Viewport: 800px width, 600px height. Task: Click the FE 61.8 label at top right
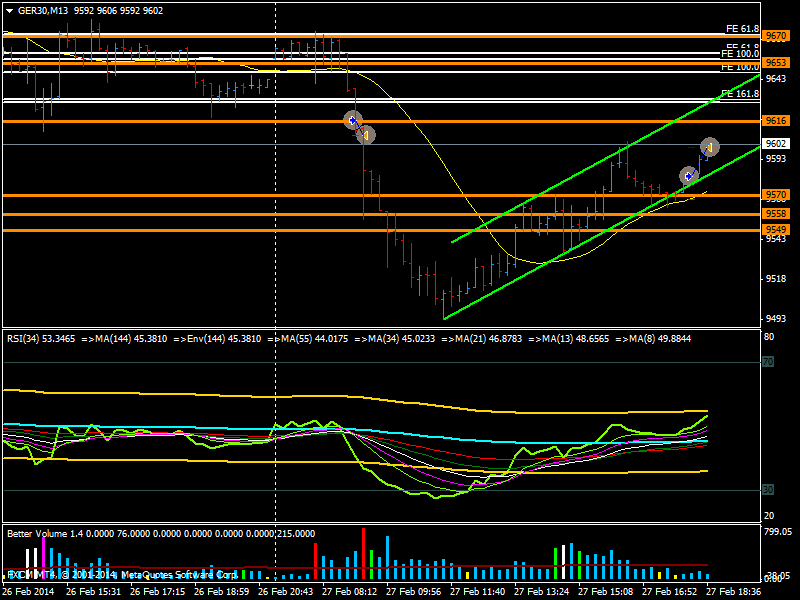[741, 29]
